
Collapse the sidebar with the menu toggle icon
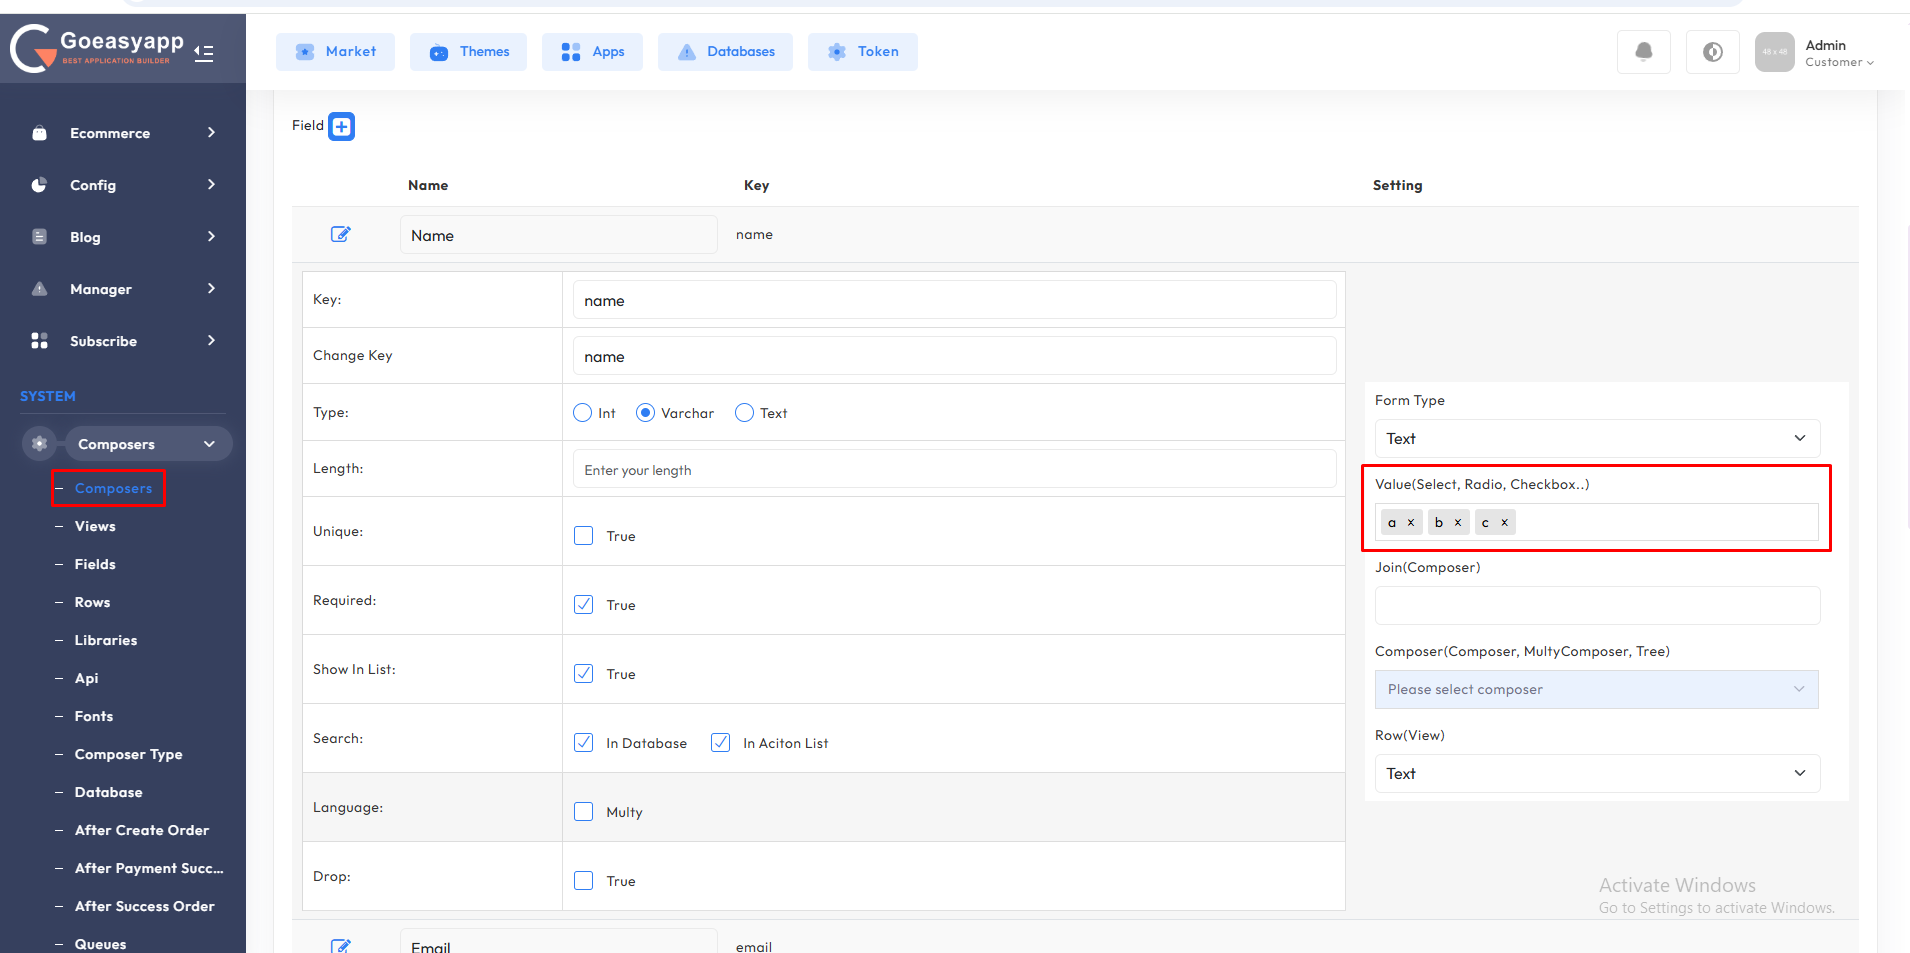coord(204,53)
